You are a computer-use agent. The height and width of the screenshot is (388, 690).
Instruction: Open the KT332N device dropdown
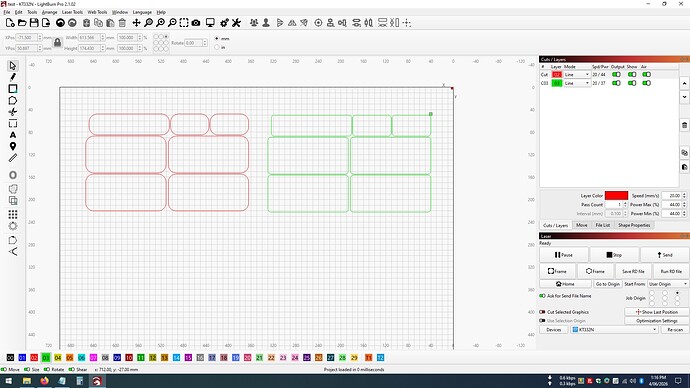pos(614,329)
